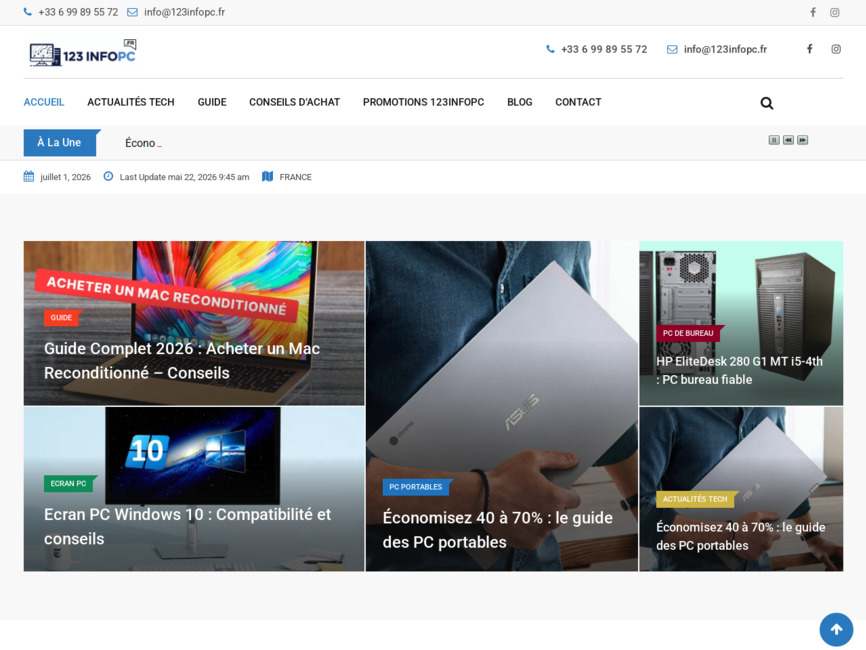Open the Guide menu item

click(x=212, y=102)
